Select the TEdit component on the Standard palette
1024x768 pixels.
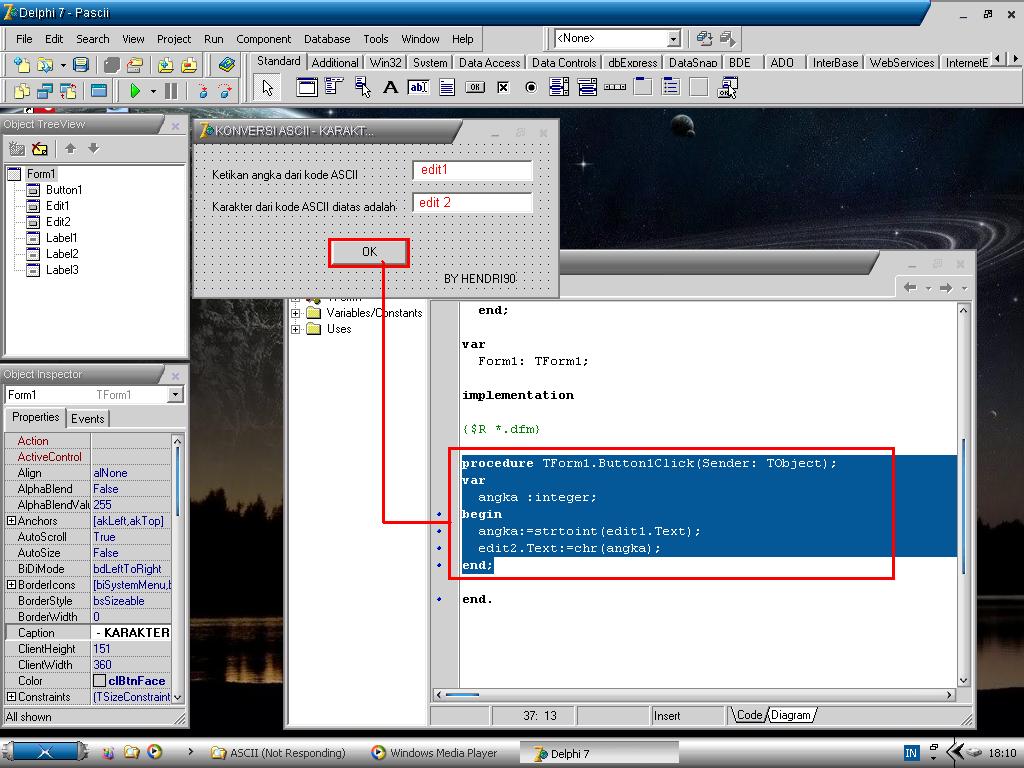[x=420, y=88]
